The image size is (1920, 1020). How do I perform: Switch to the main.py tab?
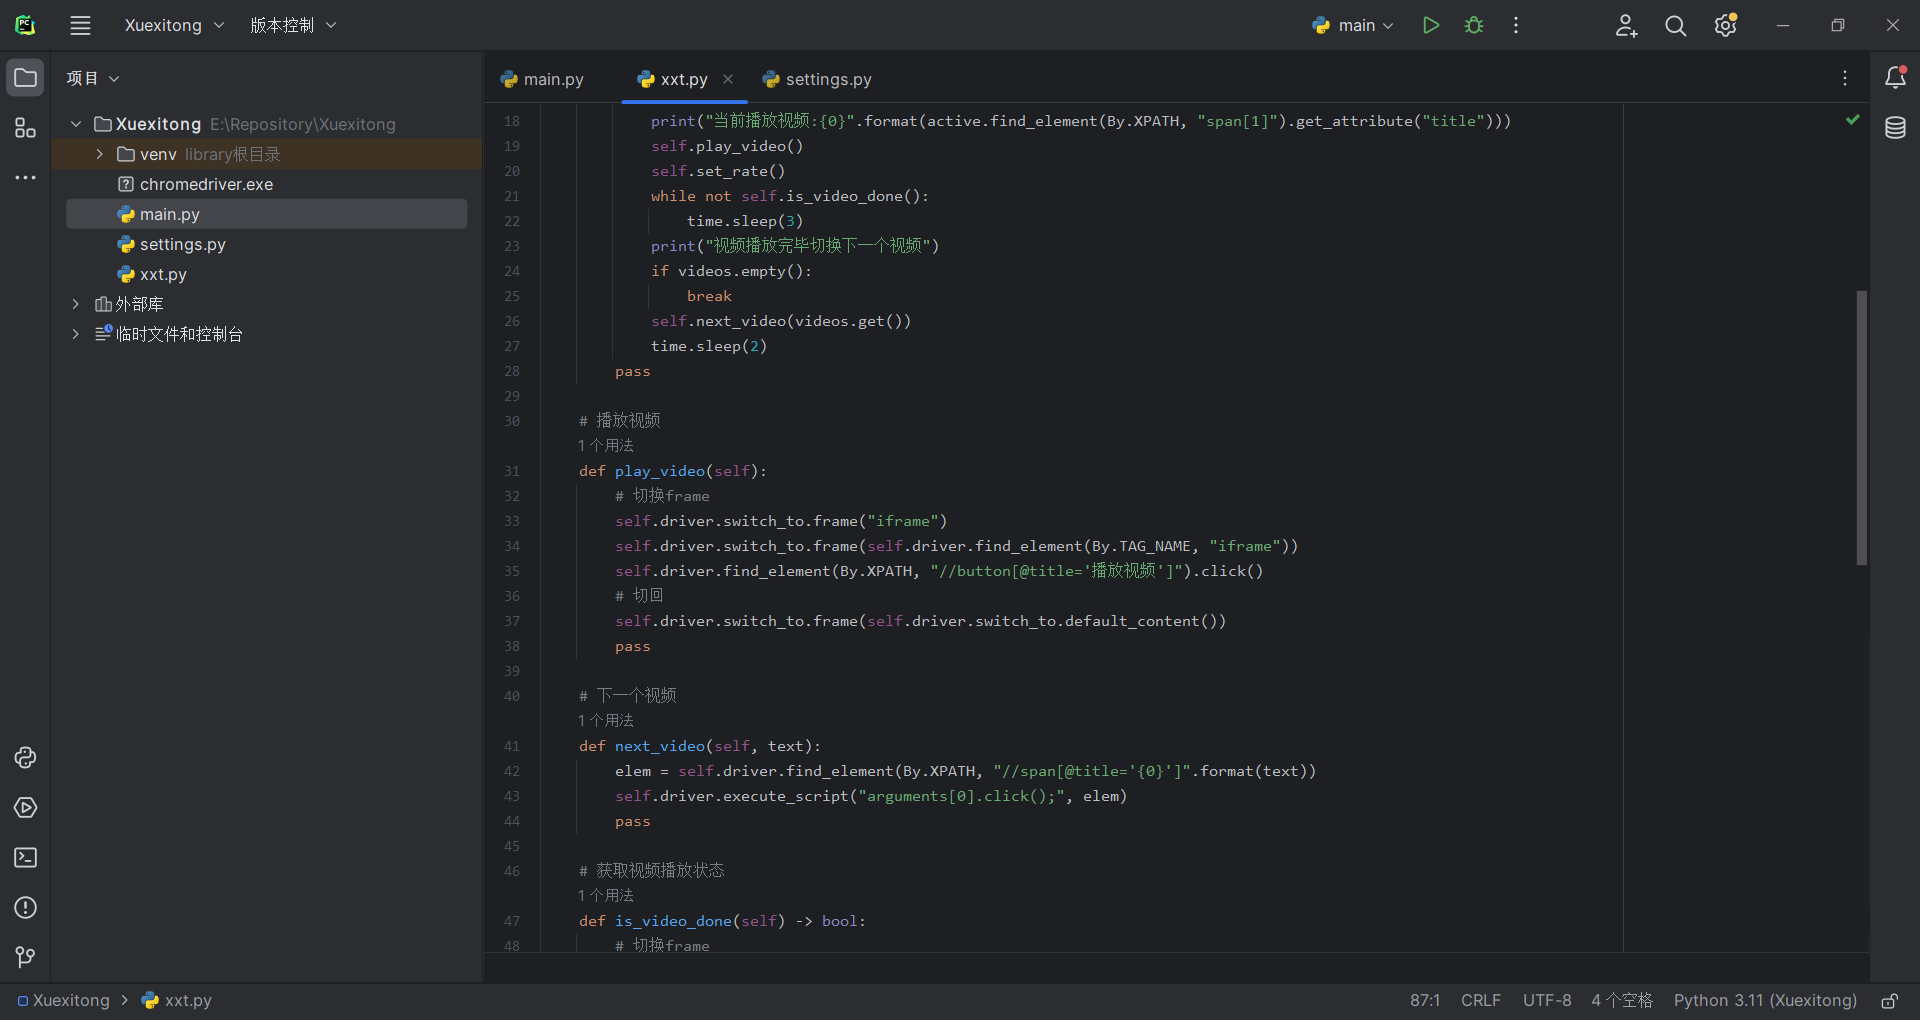point(543,79)
